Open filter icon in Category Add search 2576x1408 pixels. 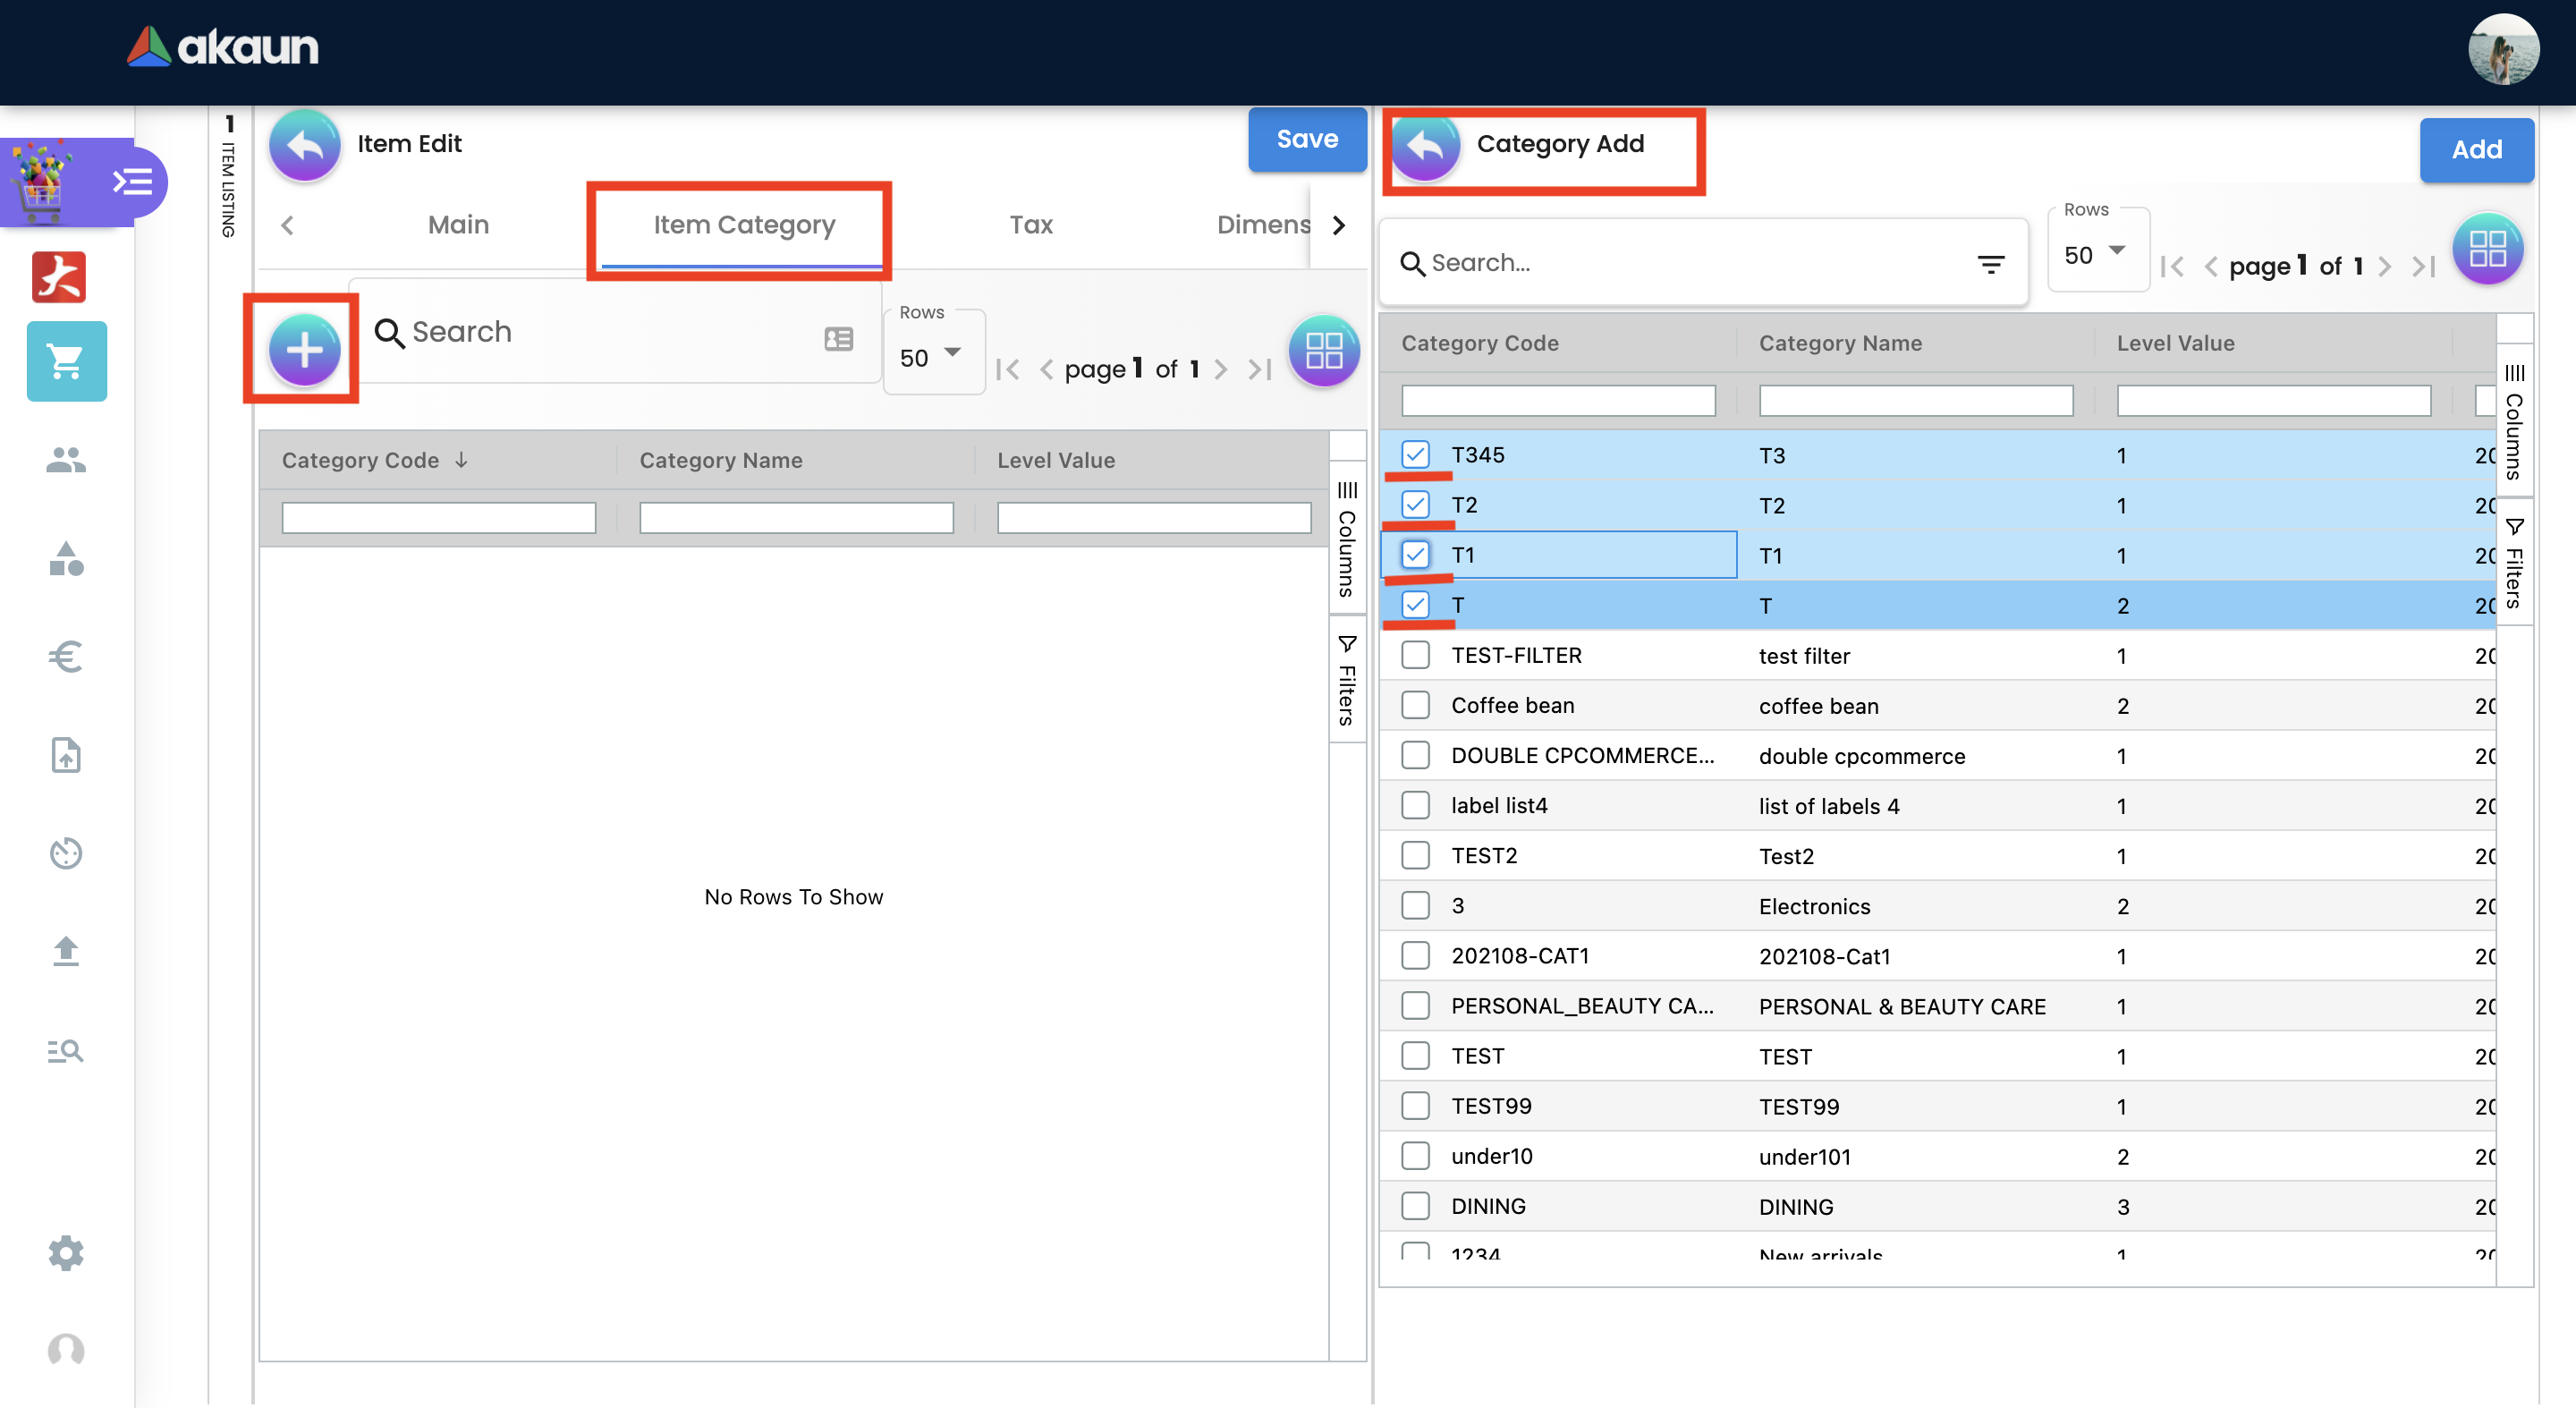pyautogui.click(x=1990, y=264)
